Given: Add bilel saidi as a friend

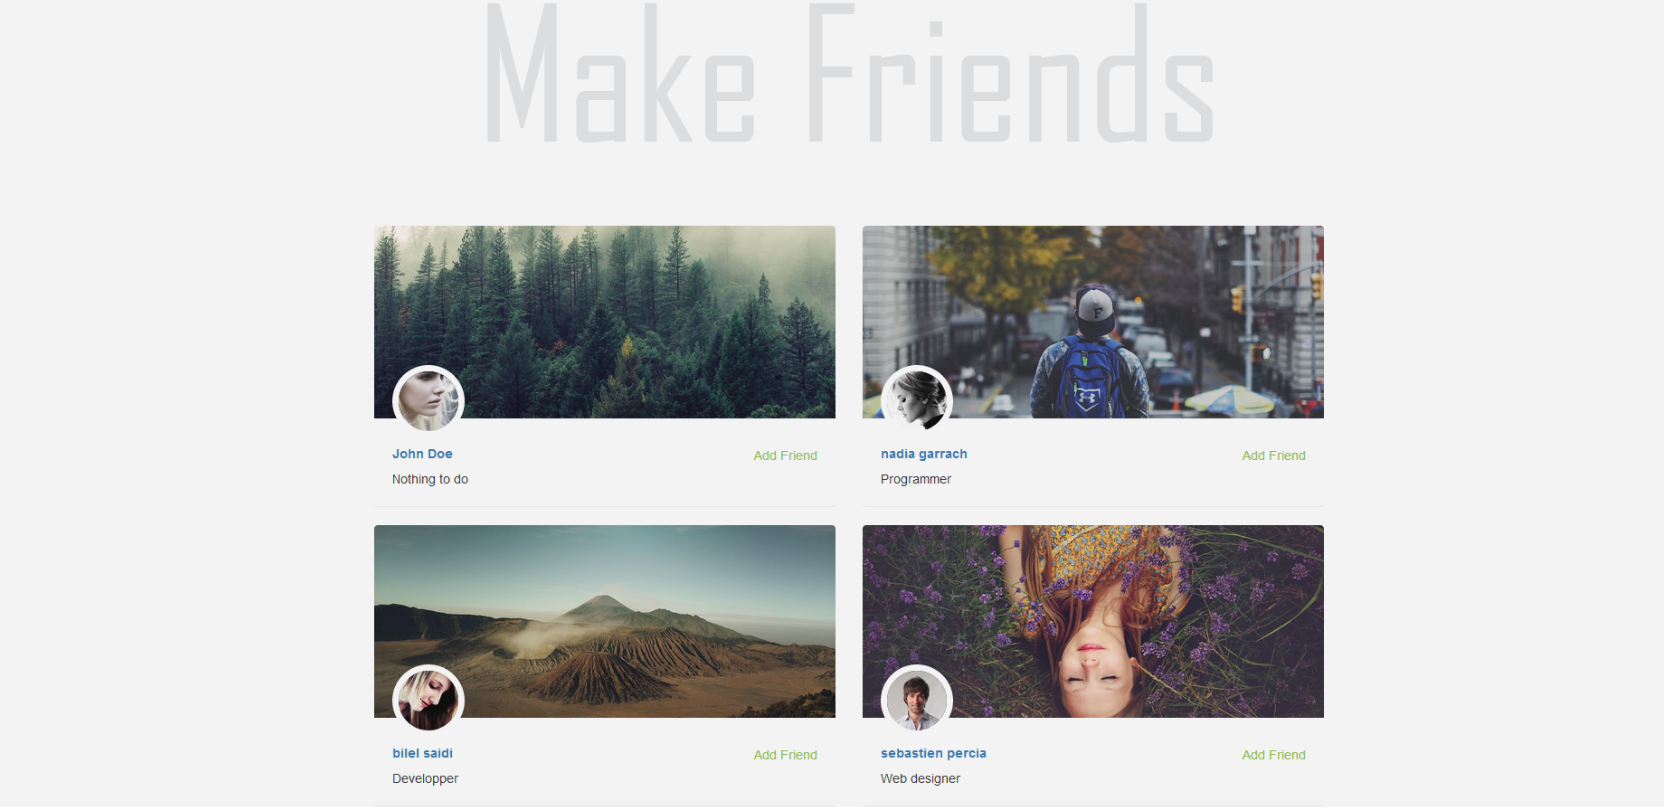Looking at the screenshot, I should (x=785, y=755).
